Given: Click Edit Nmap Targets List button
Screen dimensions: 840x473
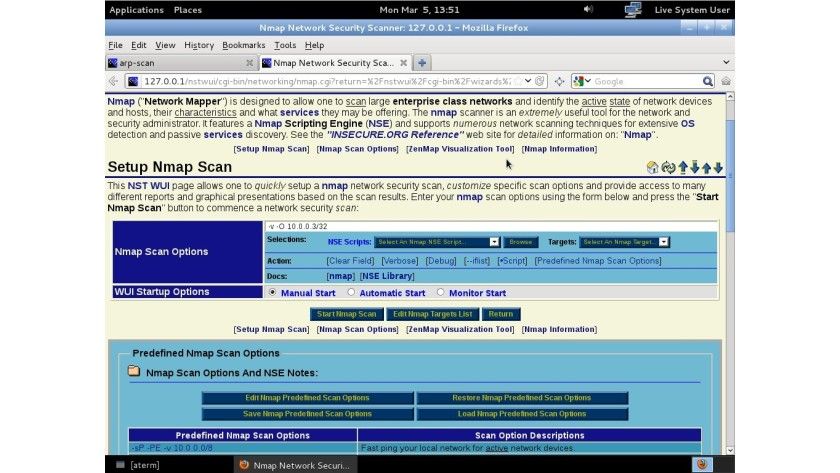Looking at the screenshot, I should point(432,314).
